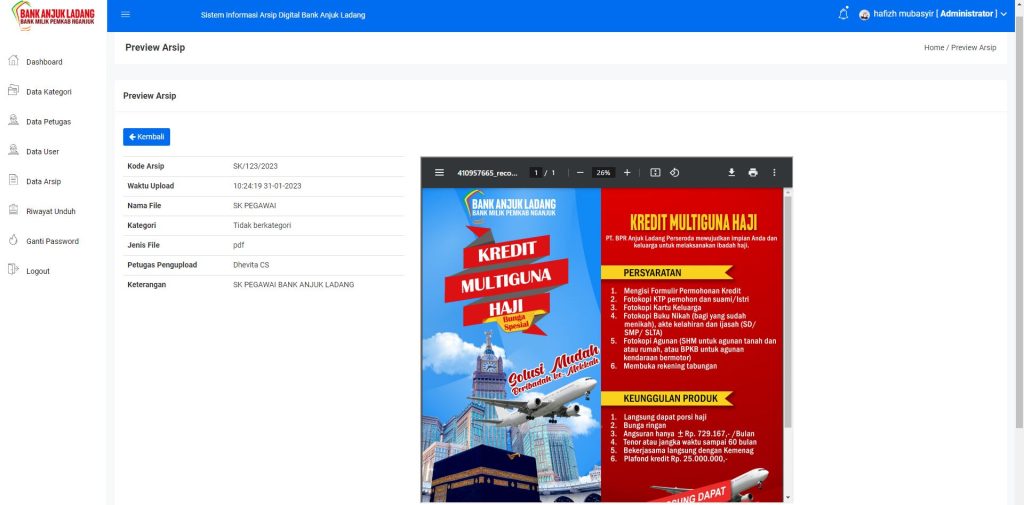The height and width of the screenshot is (505, 1024).
Task: Open Dashboard in the sidebar
Action: coord(44,62)
